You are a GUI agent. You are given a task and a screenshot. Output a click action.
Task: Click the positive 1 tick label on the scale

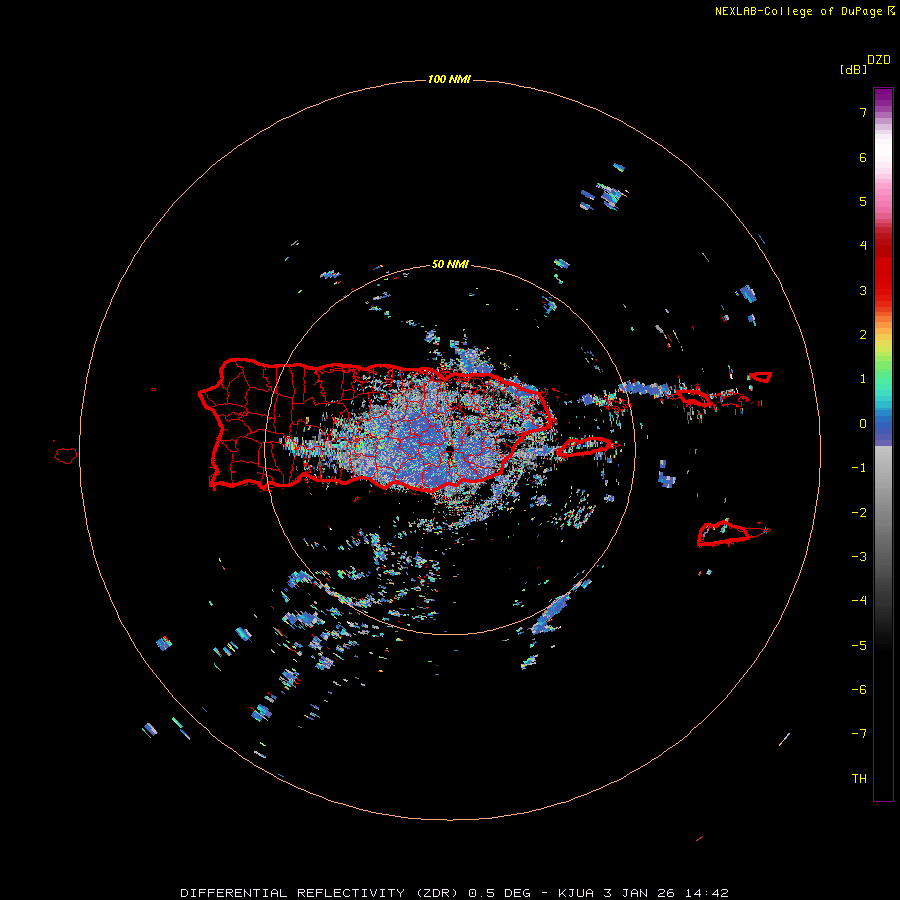point(863,379)
